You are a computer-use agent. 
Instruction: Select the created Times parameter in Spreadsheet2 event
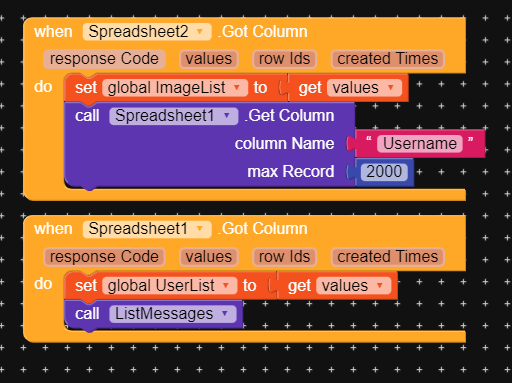[x=388, y=59]
